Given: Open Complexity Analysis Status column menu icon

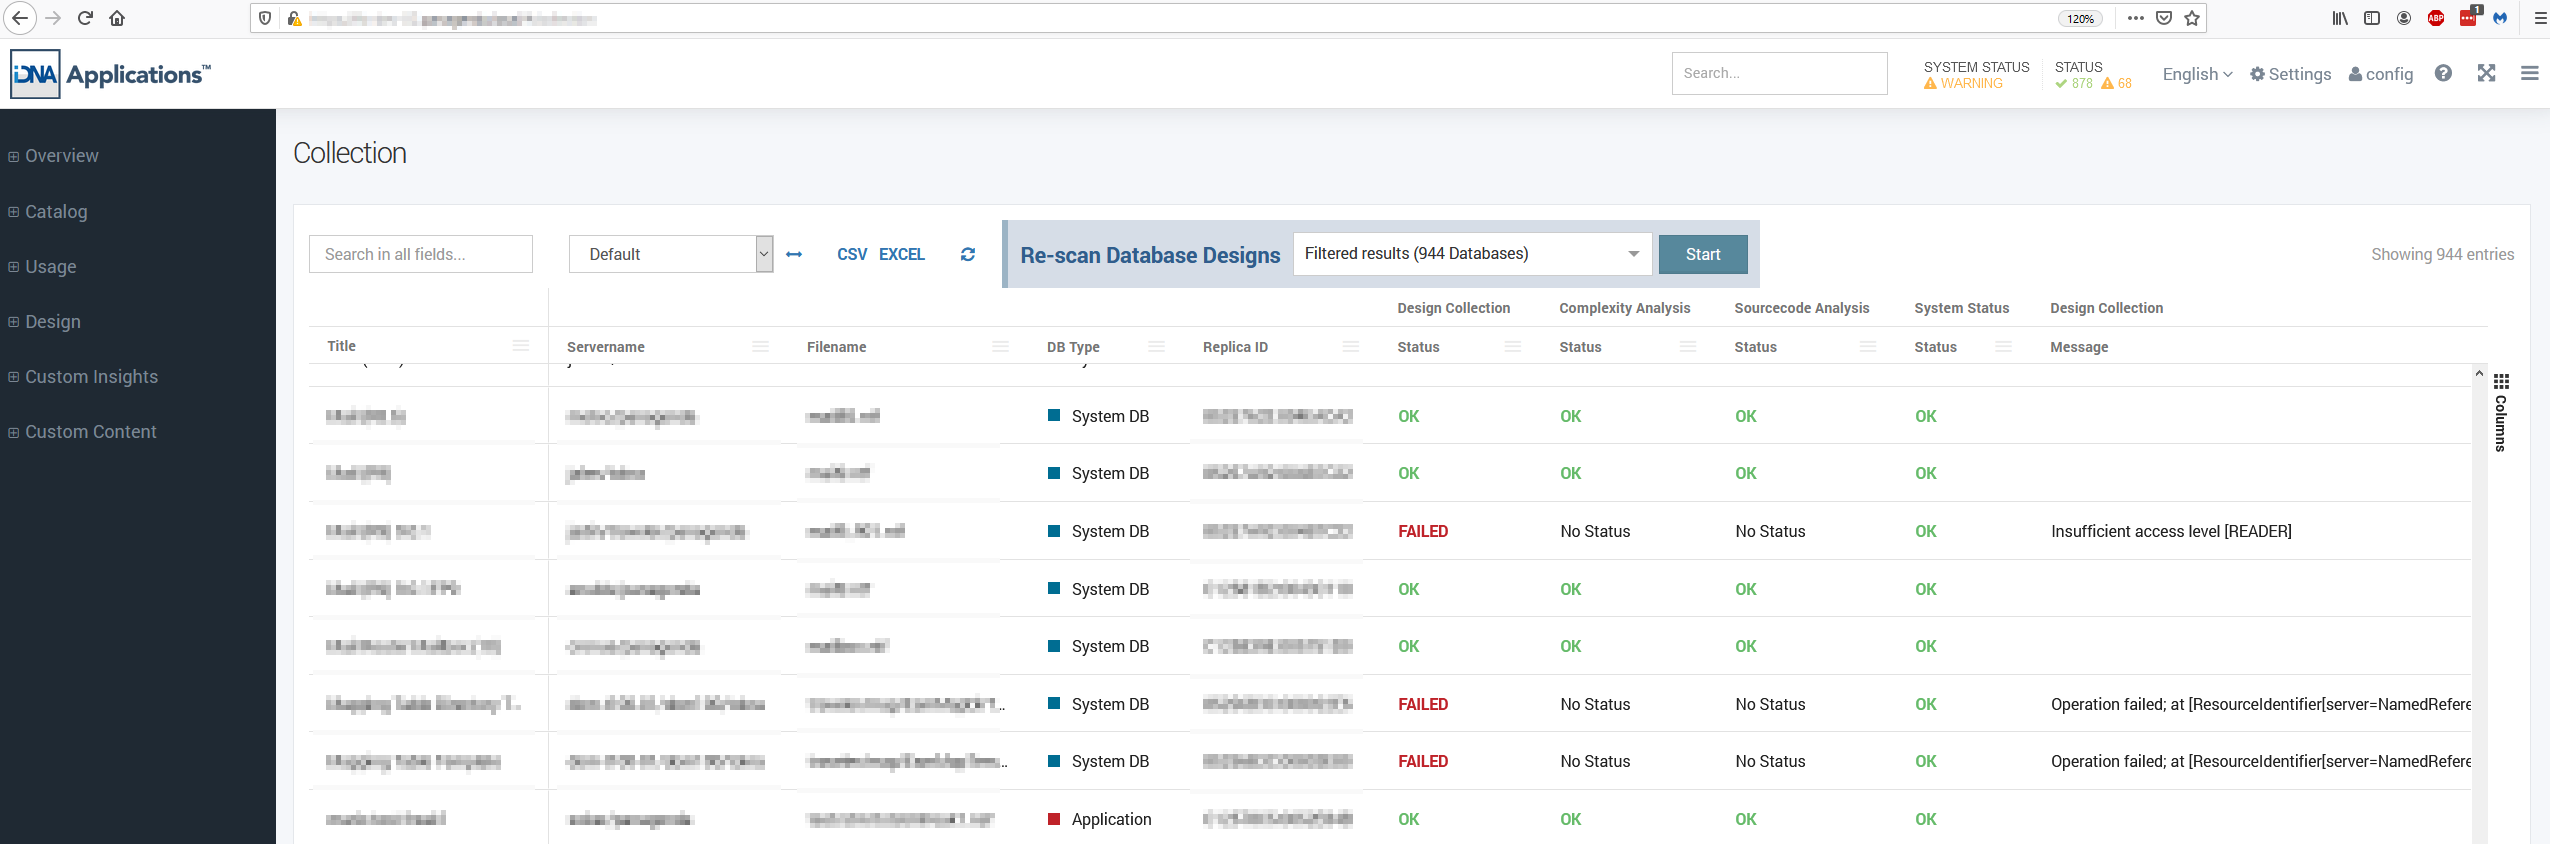Looking at the screenshot, I should click(1688, 346).
